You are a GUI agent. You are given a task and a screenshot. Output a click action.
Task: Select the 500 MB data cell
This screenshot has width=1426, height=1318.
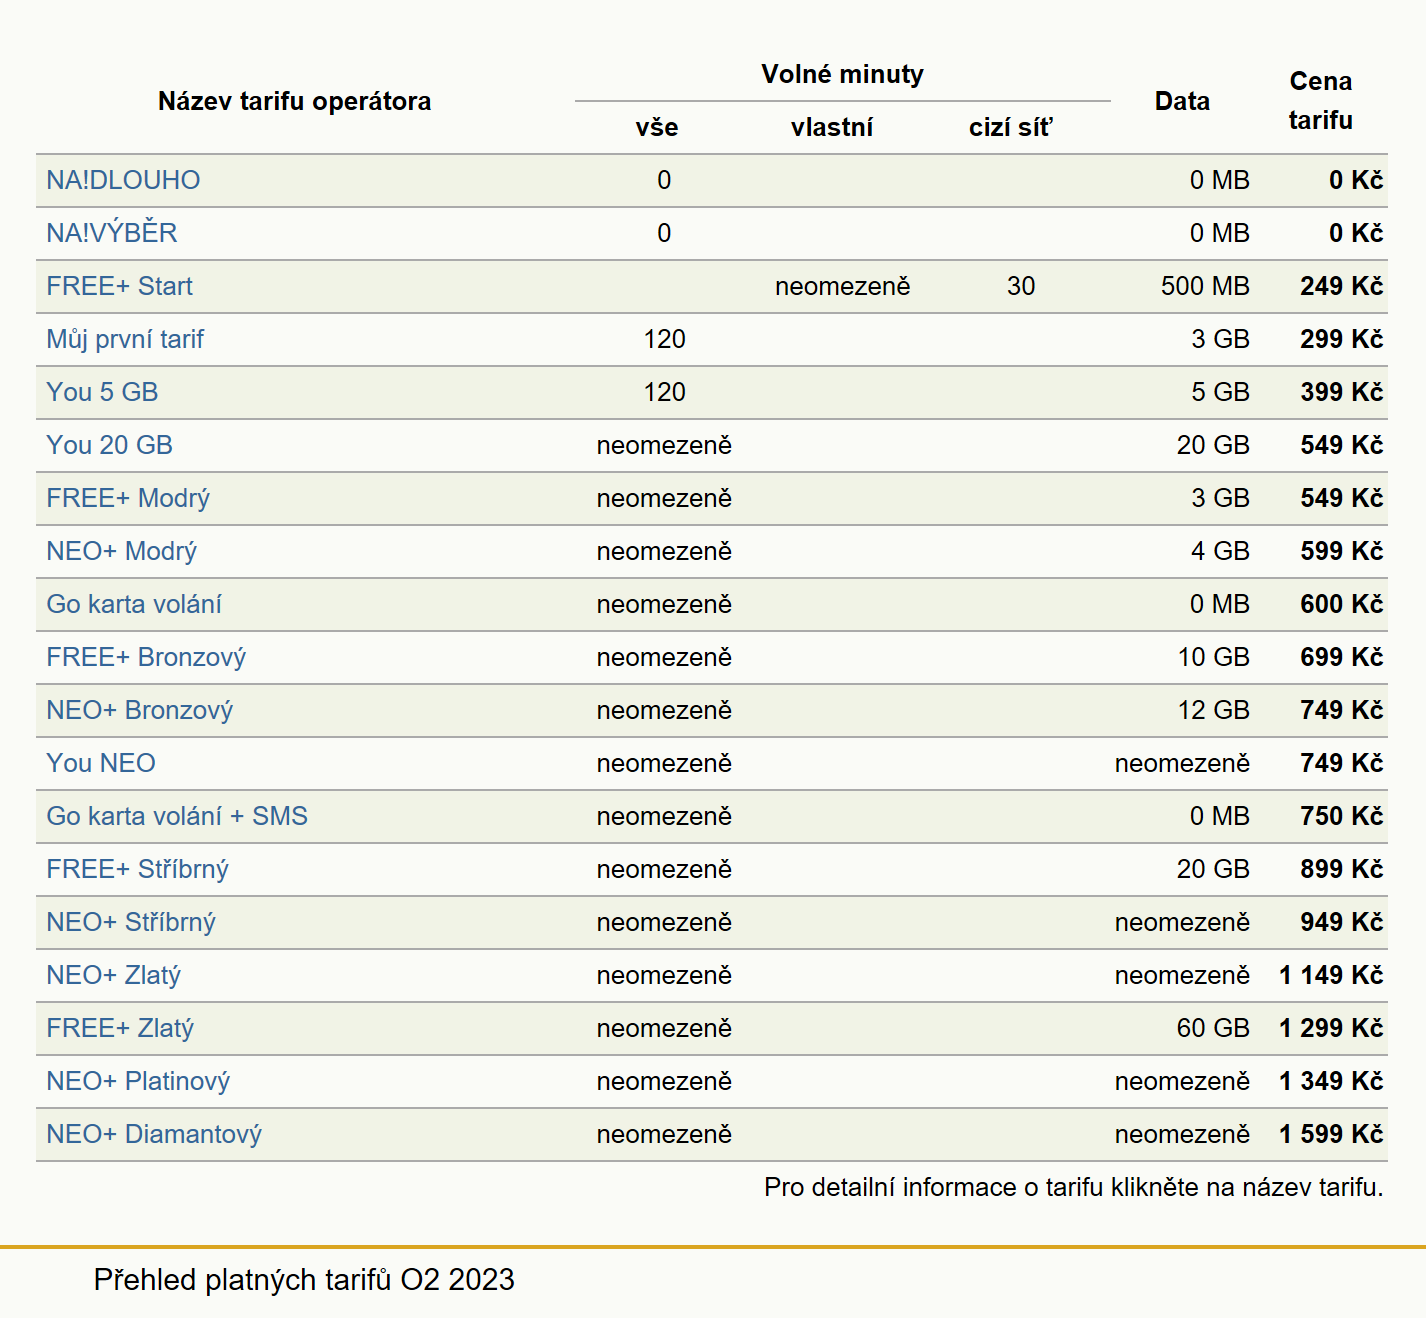point(1205,286)
